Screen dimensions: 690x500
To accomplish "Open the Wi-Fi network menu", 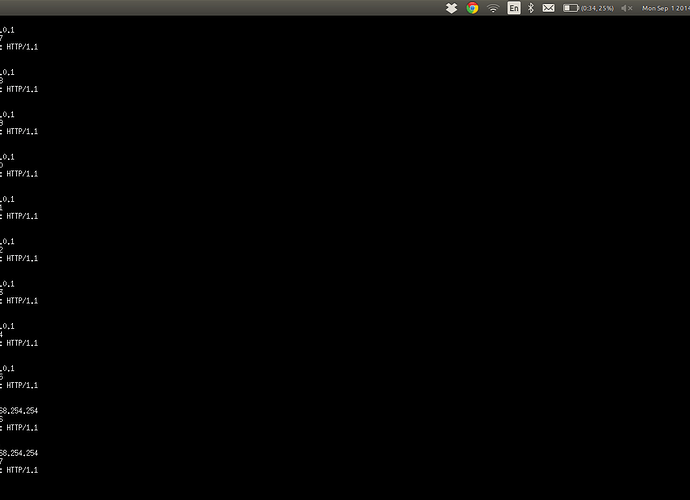I will point(493,8).
